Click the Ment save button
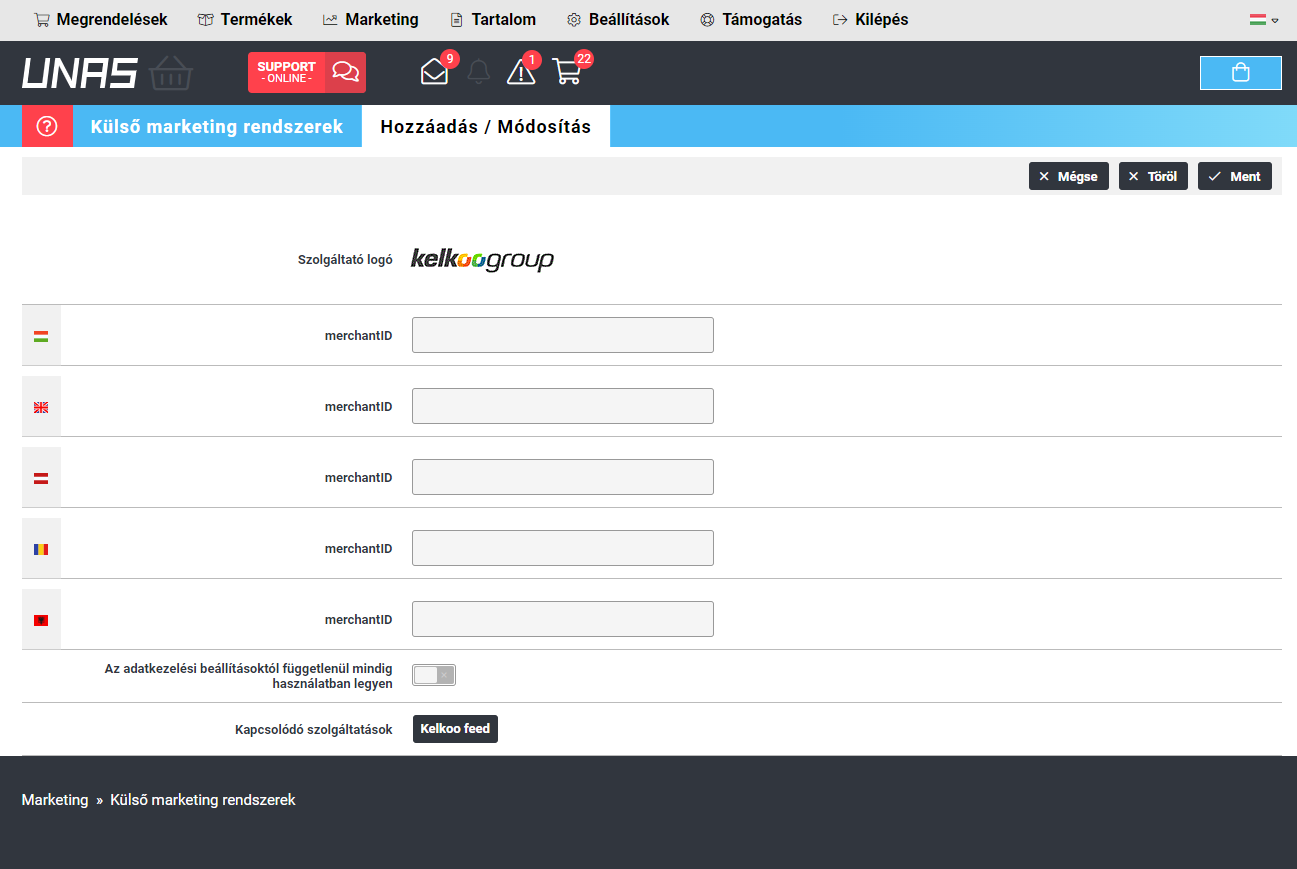Image resolution: width=1297 pixels, height=869 pixels. [x=1234, y=177]
